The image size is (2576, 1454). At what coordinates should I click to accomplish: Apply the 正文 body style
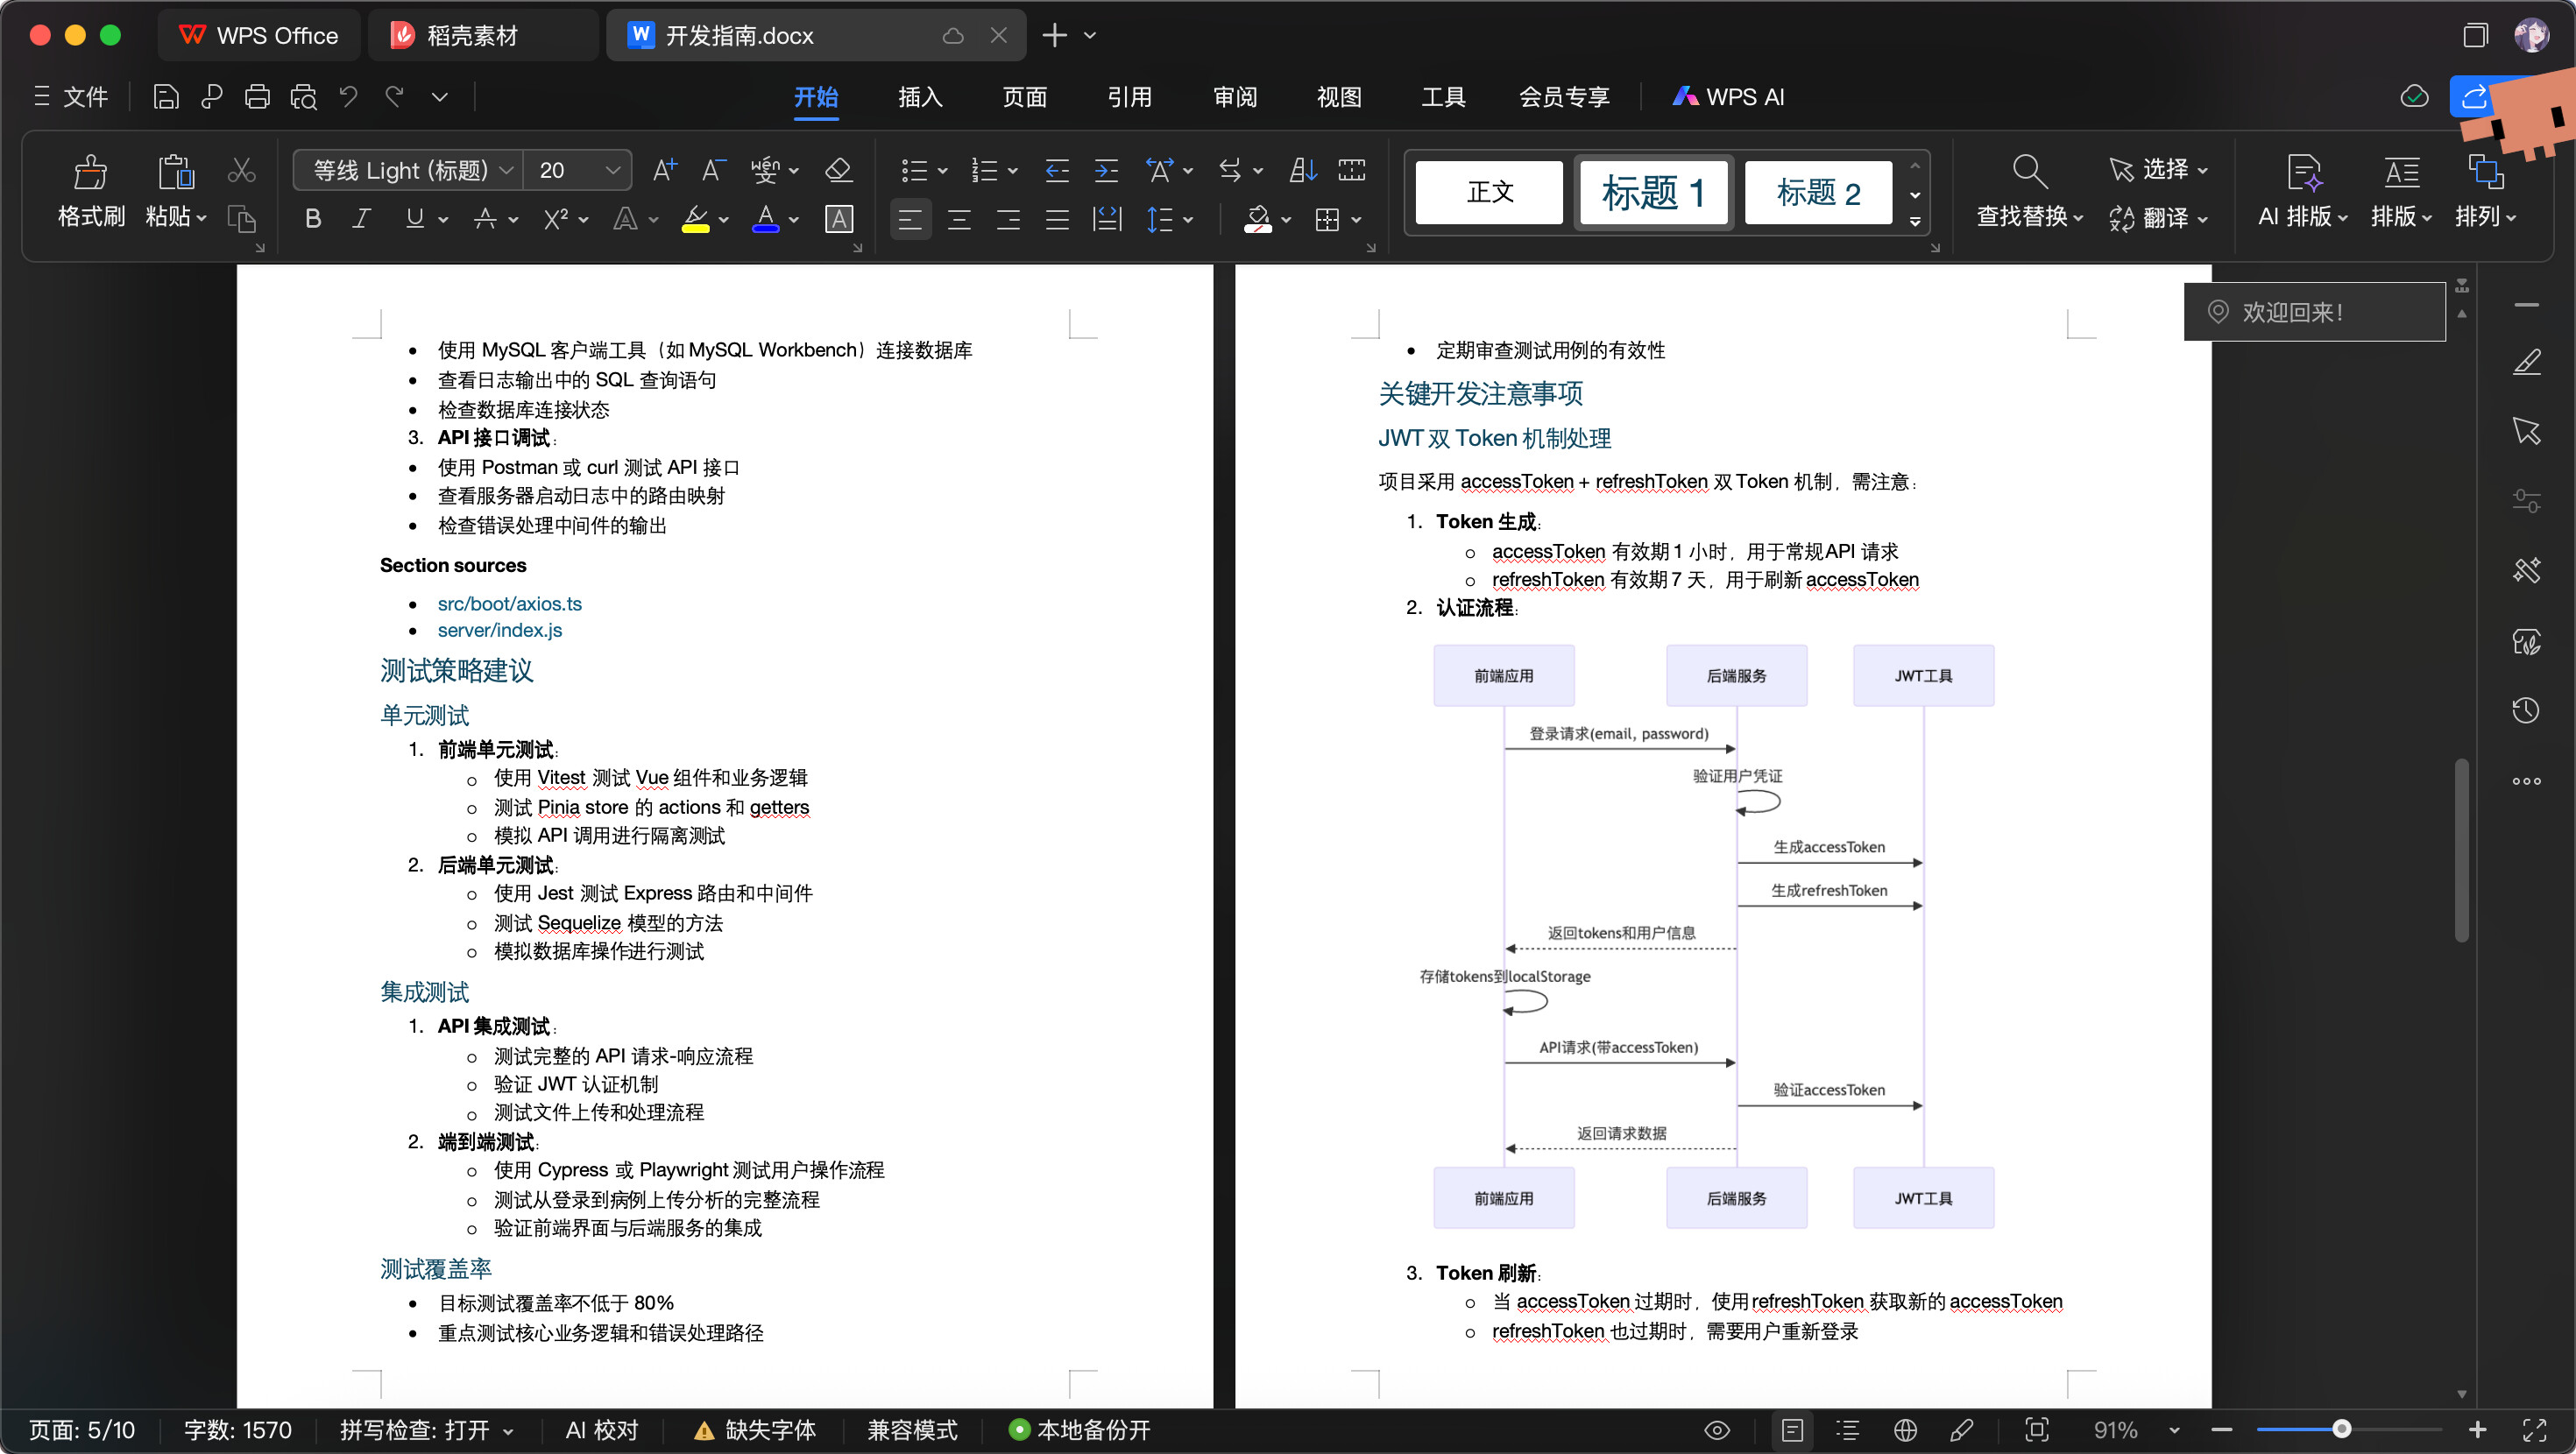[1490, 192]
